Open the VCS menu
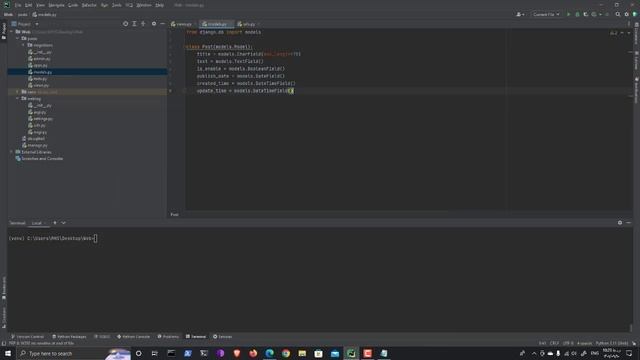Image resolution: width=640 pixels, height=360 pixels. [129, 5]
